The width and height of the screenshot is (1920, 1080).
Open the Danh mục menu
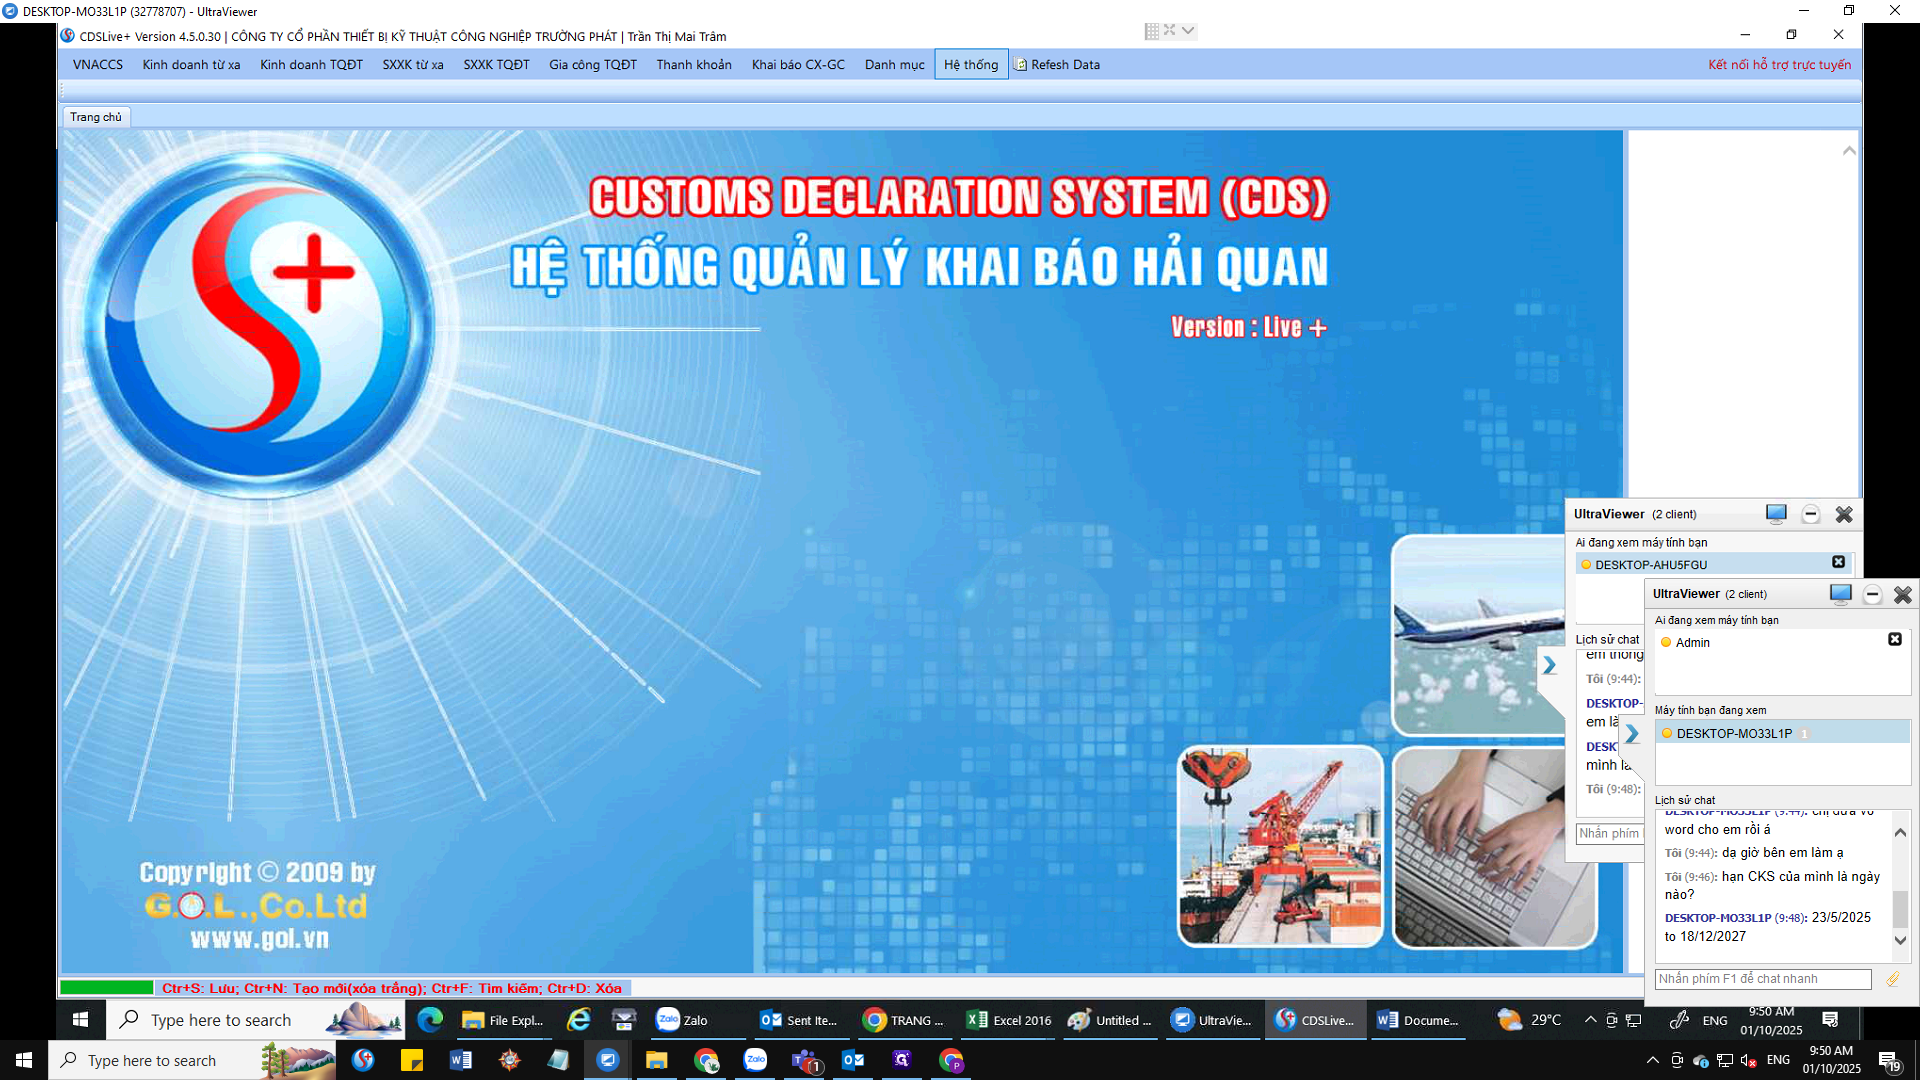point(894,65)
